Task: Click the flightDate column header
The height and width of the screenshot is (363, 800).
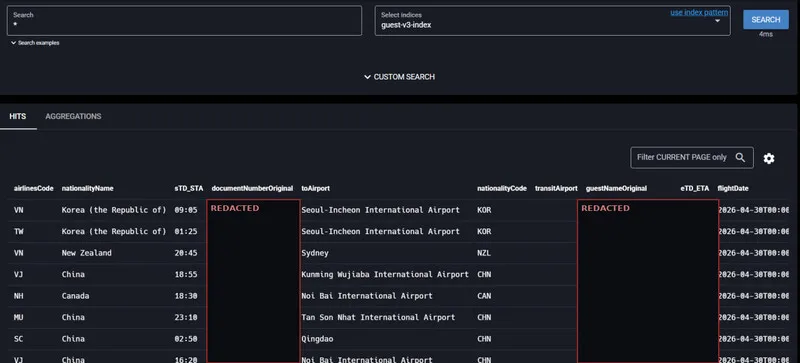Action: point(733,188)
